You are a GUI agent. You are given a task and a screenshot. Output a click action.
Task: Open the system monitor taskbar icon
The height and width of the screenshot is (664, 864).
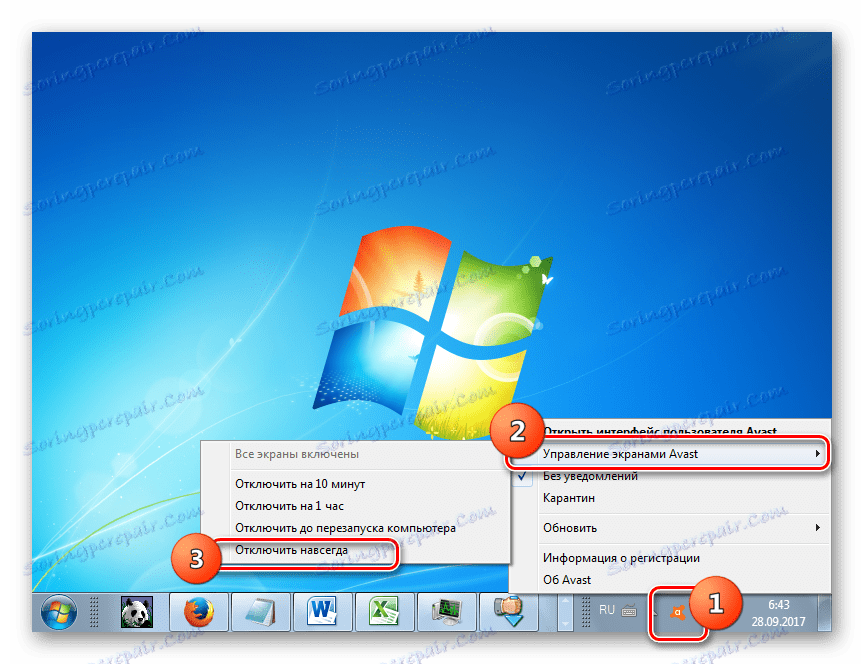[x=446, y=612]
